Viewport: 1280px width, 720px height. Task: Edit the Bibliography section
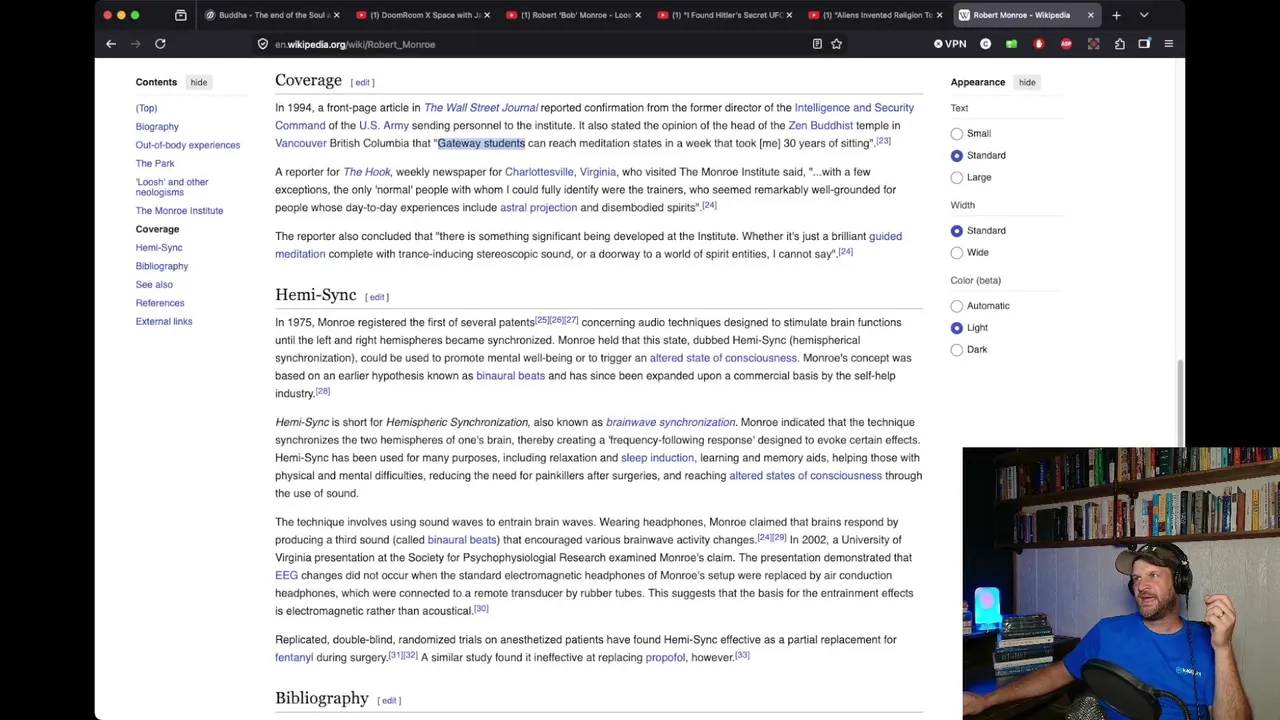tap(389, 700)
